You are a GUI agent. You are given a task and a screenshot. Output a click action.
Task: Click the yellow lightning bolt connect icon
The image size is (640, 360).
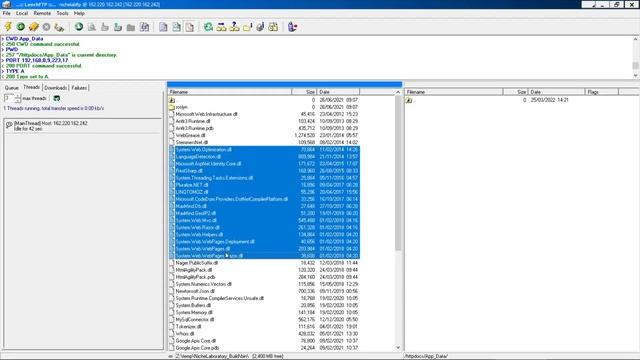pyautogui.click(x=8, y=27)
